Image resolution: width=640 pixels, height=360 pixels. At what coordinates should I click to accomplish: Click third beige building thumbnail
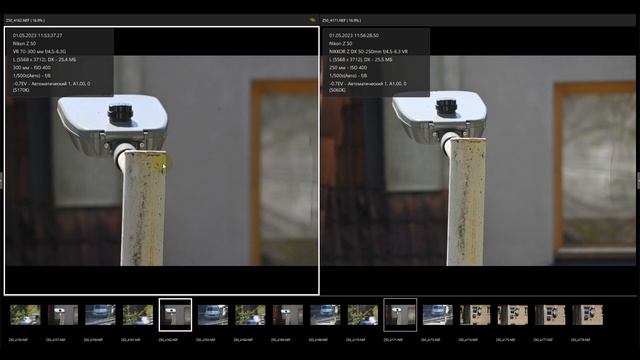pyautogui.click(x=550, y=315)
